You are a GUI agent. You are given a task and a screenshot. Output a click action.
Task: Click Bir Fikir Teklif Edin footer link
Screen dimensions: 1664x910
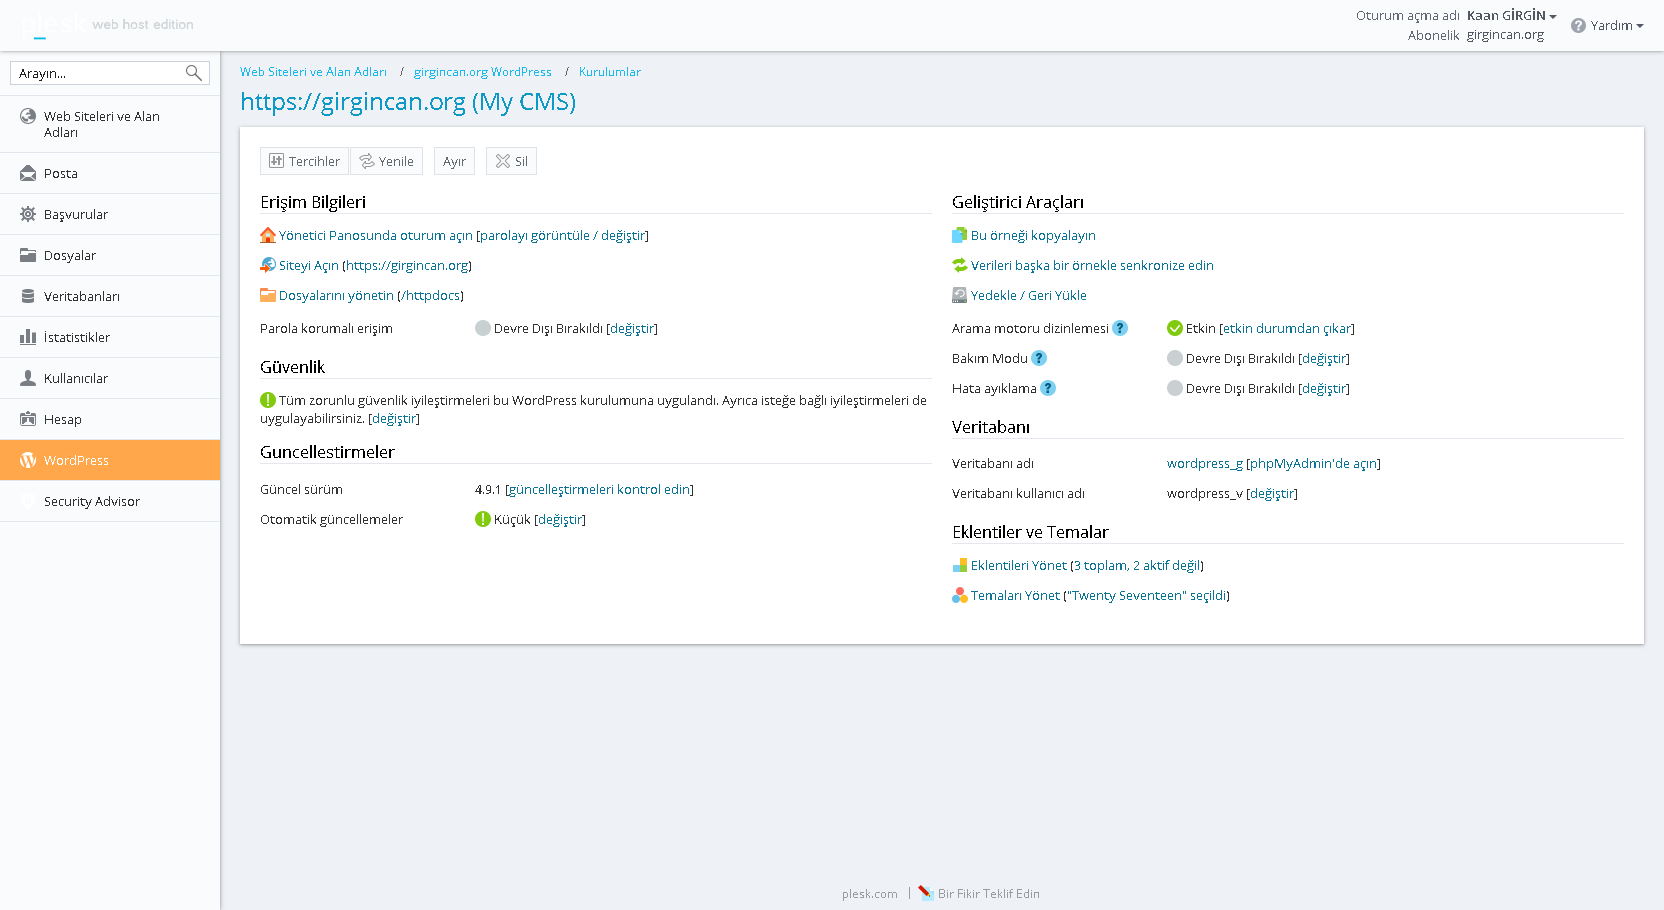pos(989,894)
